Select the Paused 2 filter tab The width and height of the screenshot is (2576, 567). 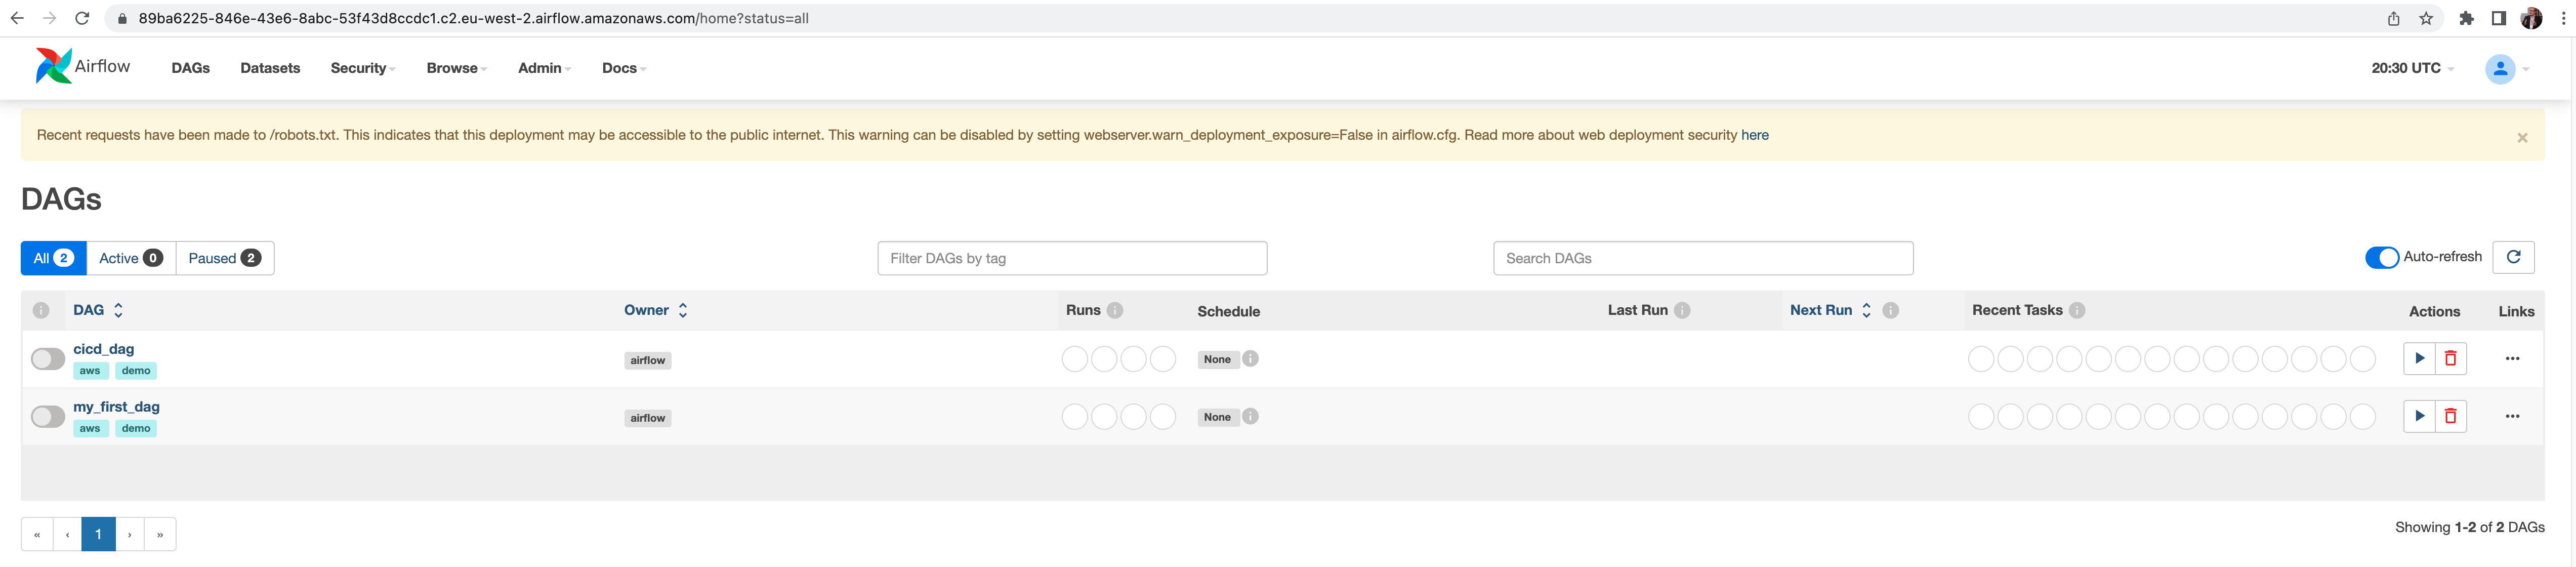coord(224,258)
